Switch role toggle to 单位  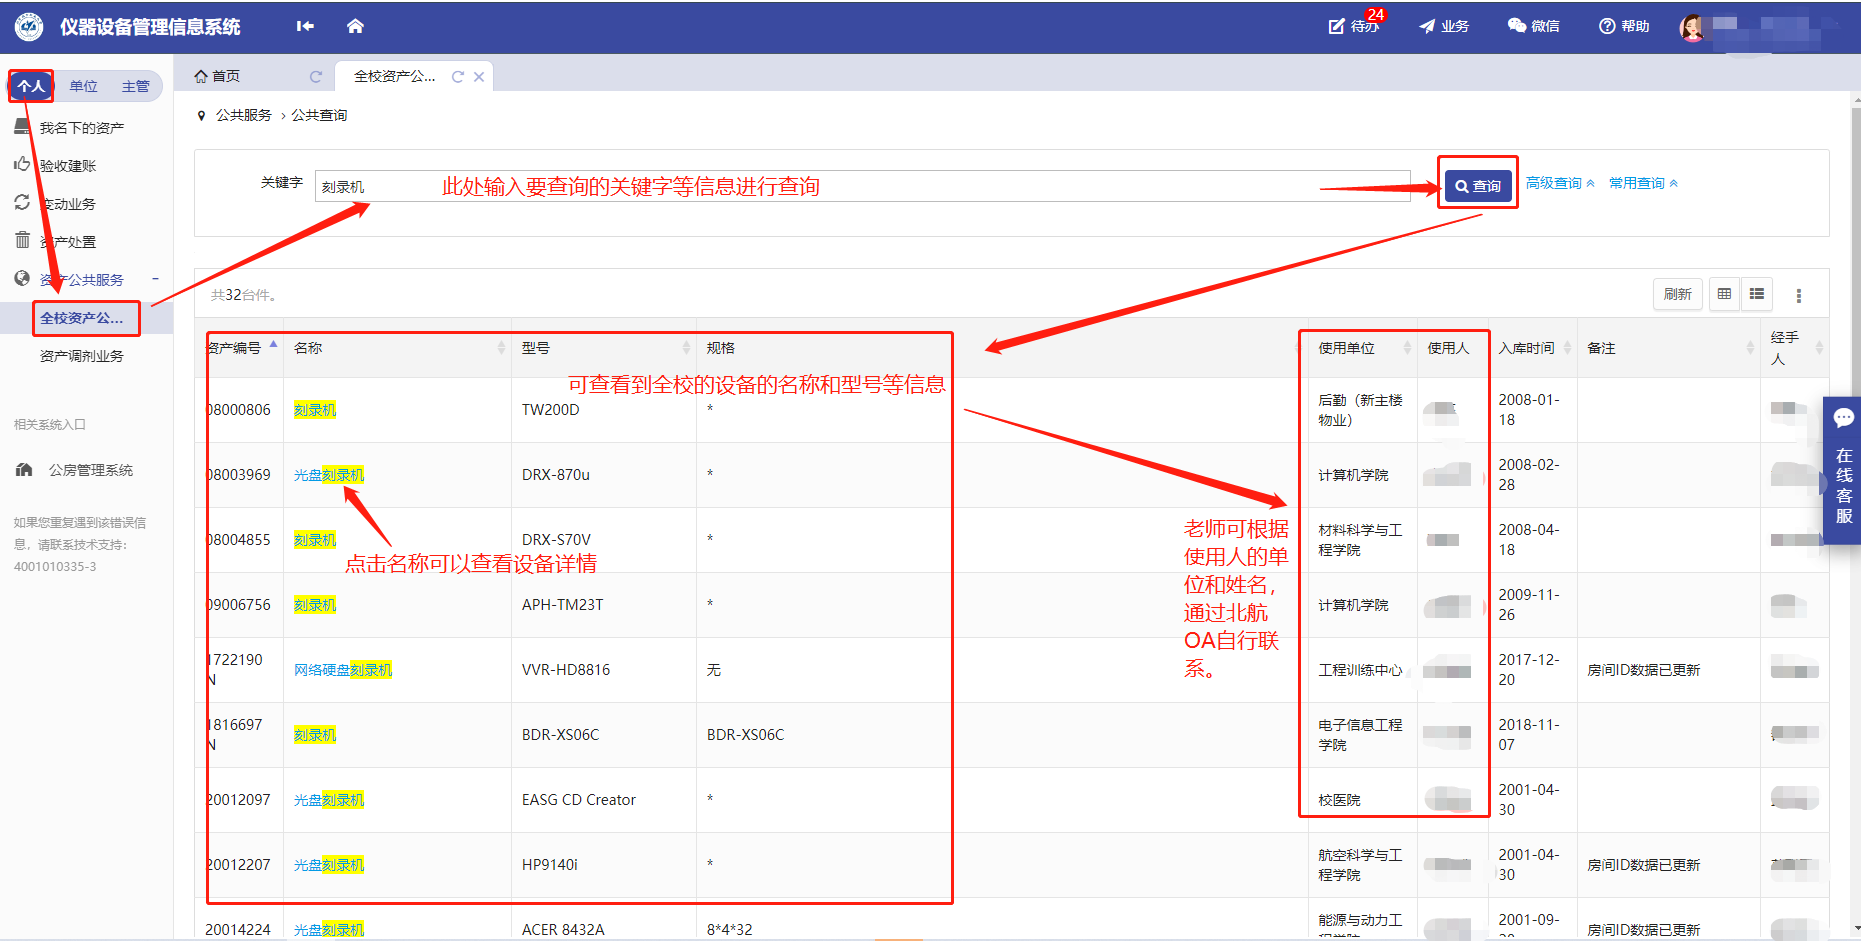[83, 87]
